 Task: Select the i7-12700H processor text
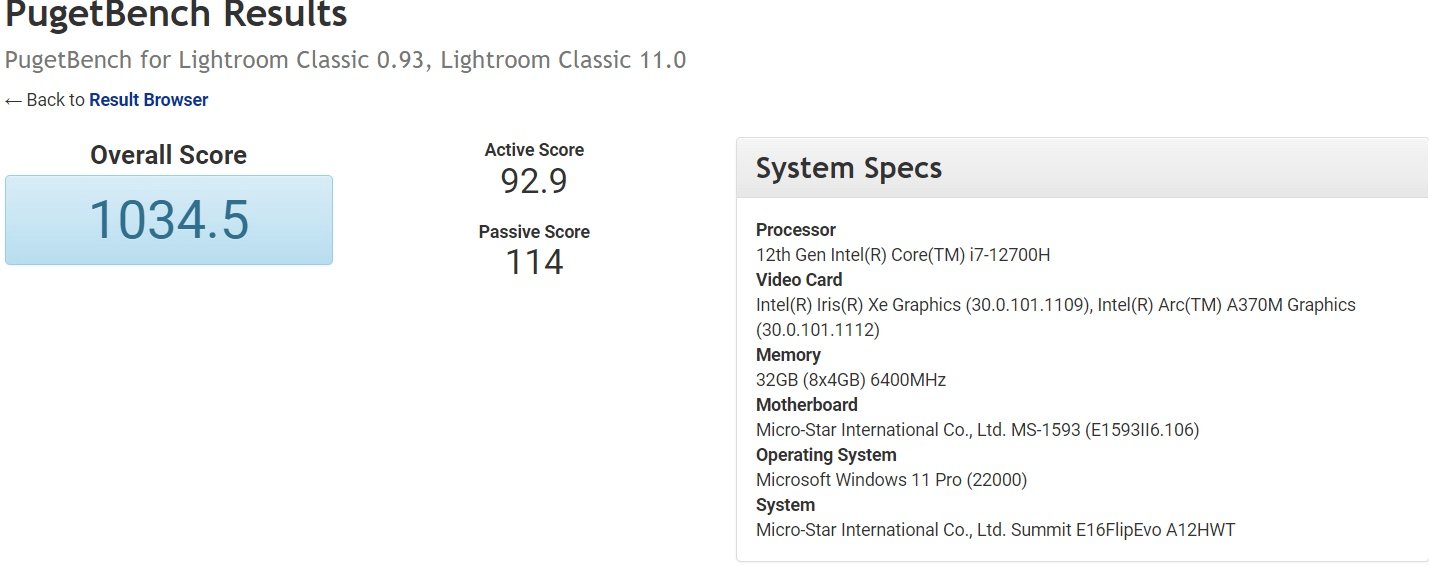[903, 255]
